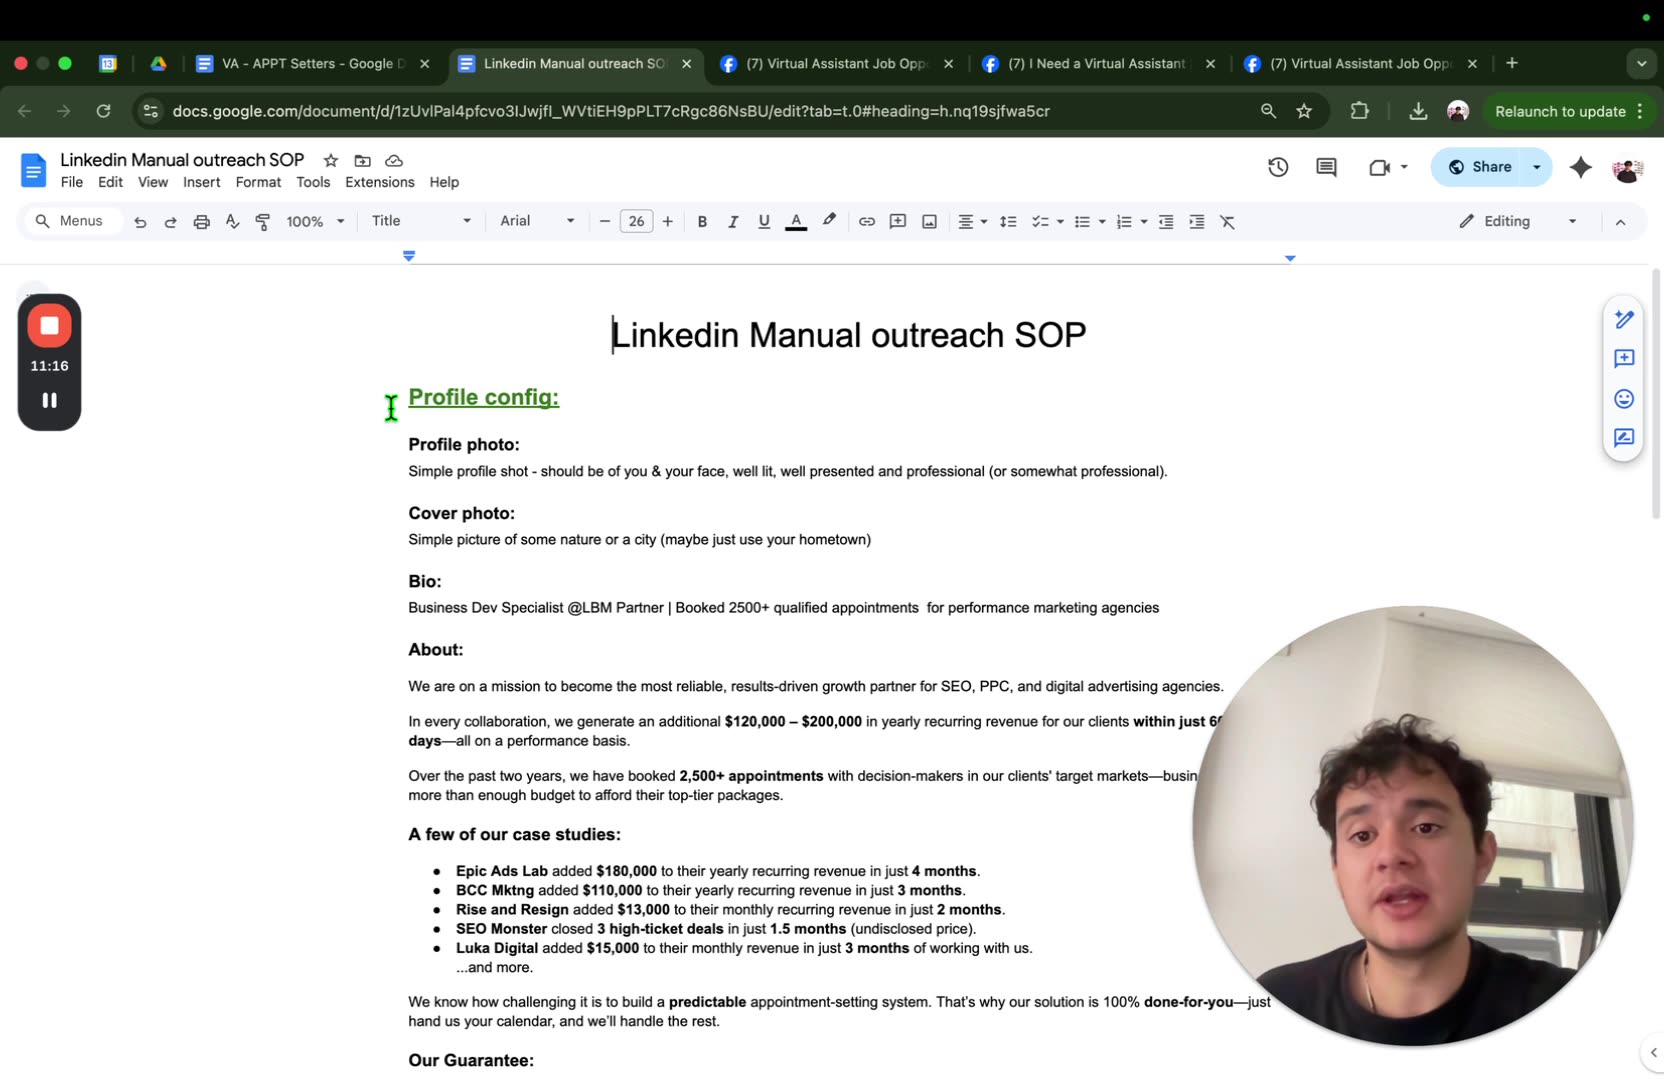This screenshot has width=1664, height=1080.
Task: Open the comment history panel
Action: click(x=1326, y=167)
